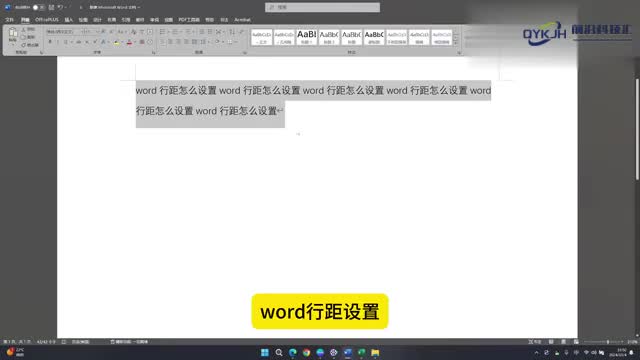Click the Phonetic Guide icon
The image size is (640, 360).
(x=142, y=31)
